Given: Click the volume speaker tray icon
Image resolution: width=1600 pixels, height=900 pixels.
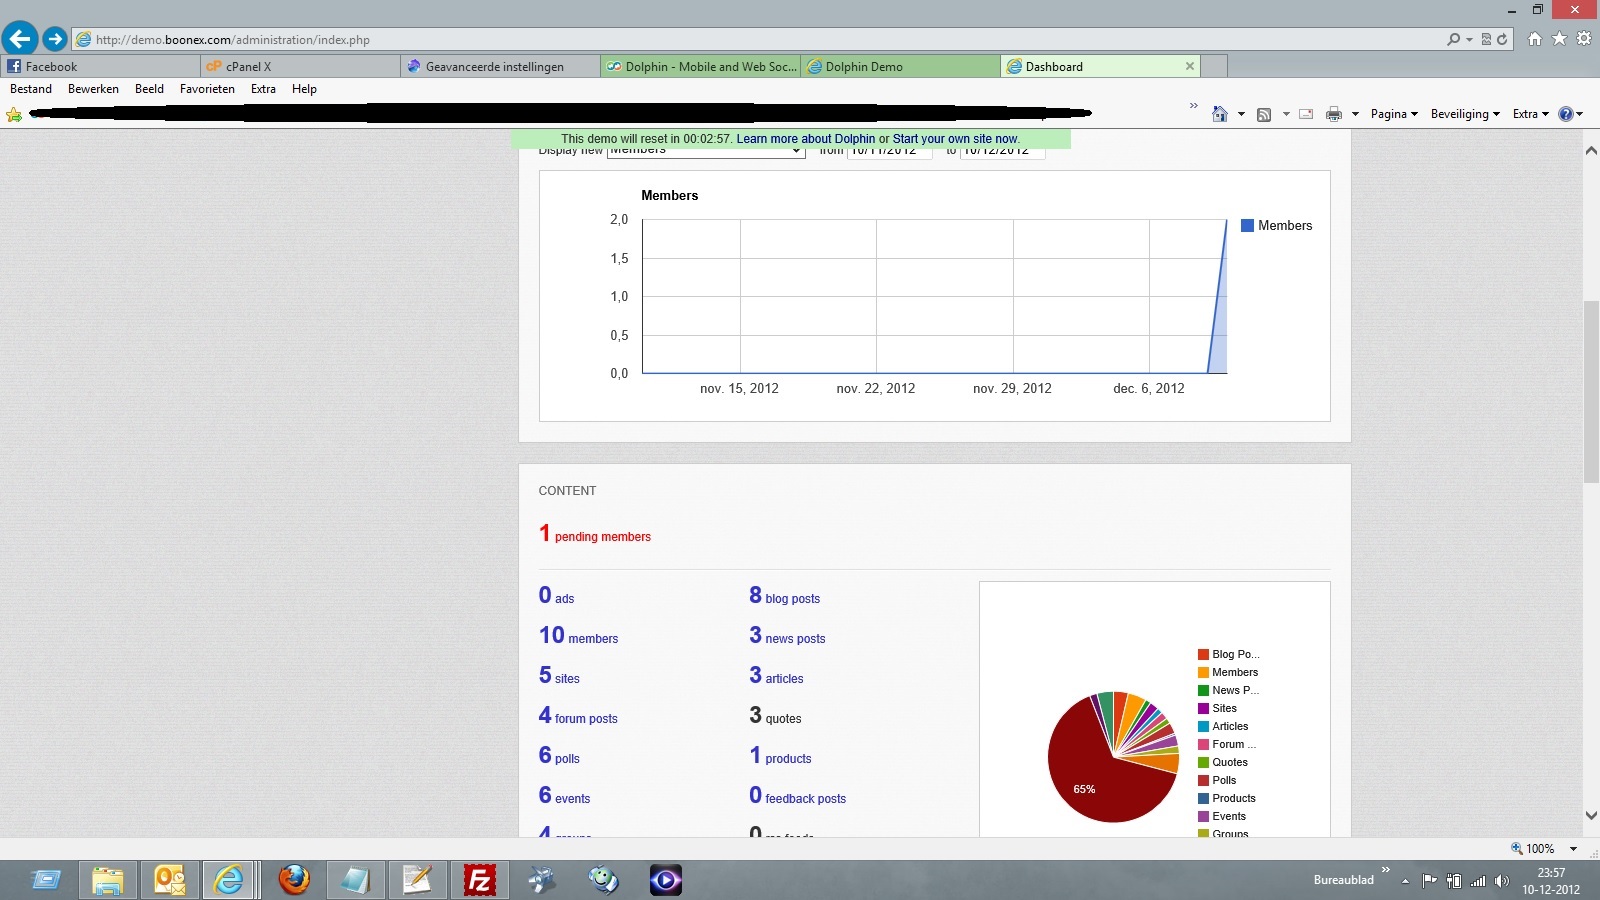Looking at the screenshot, I should [1501, 881].
